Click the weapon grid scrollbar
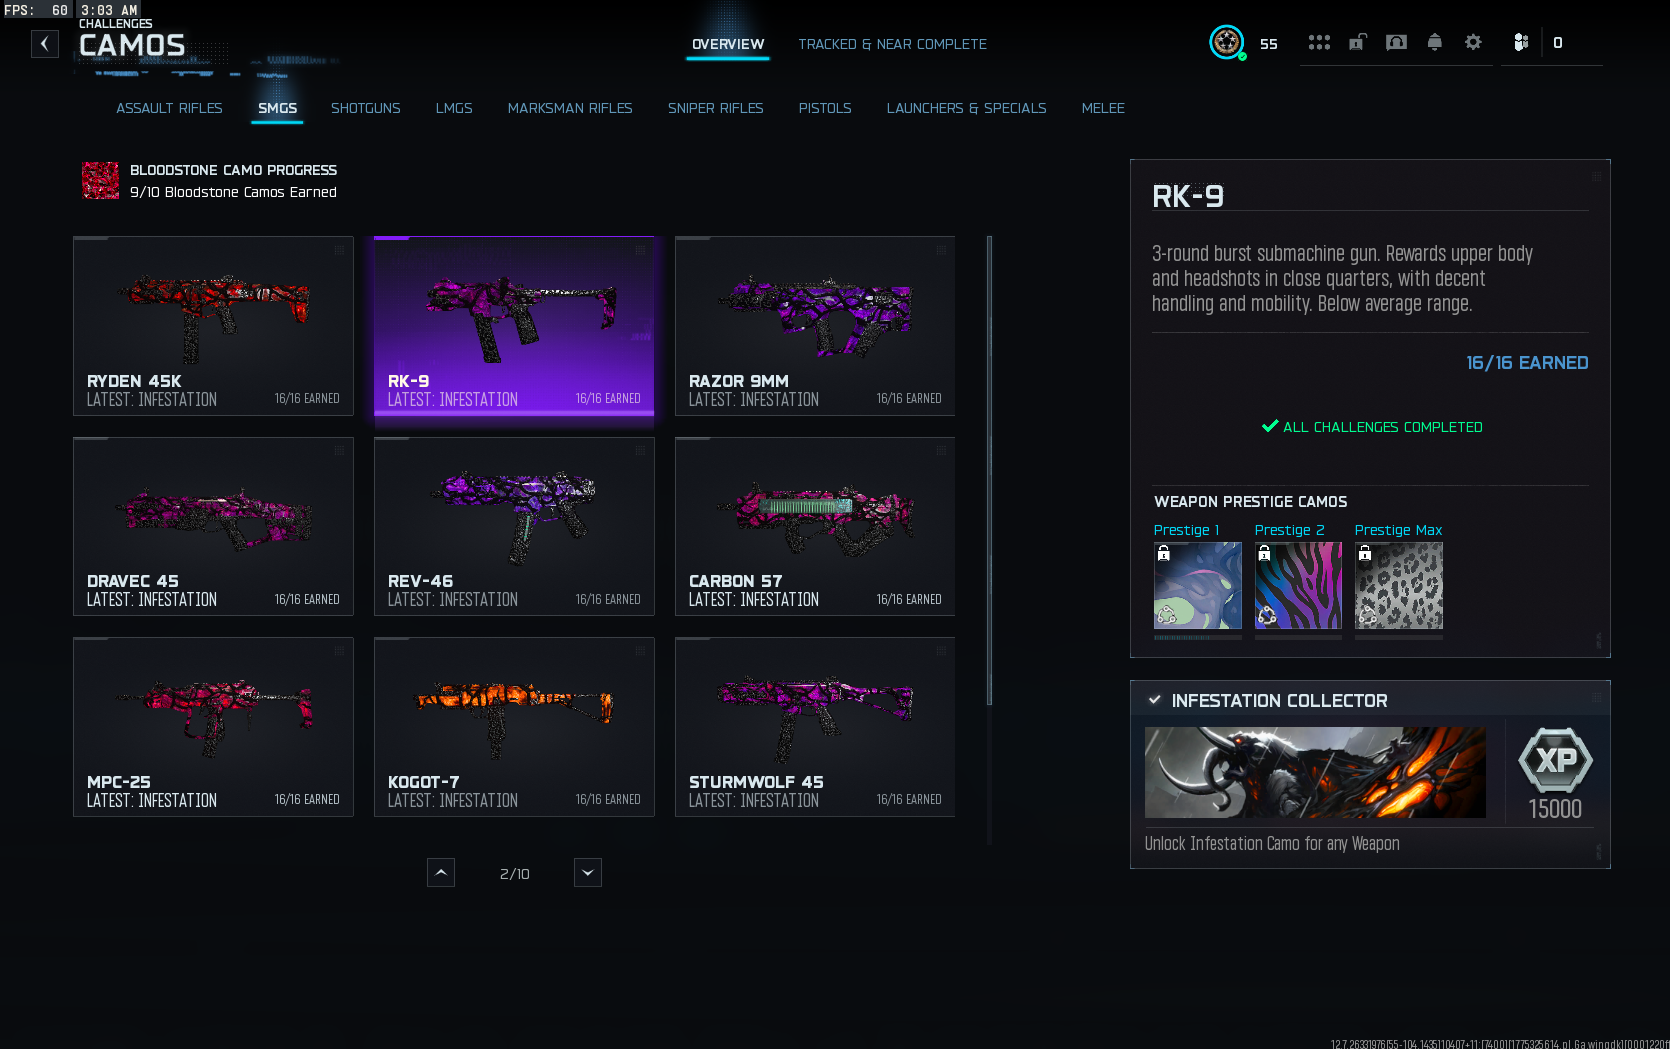 point(989,470)
